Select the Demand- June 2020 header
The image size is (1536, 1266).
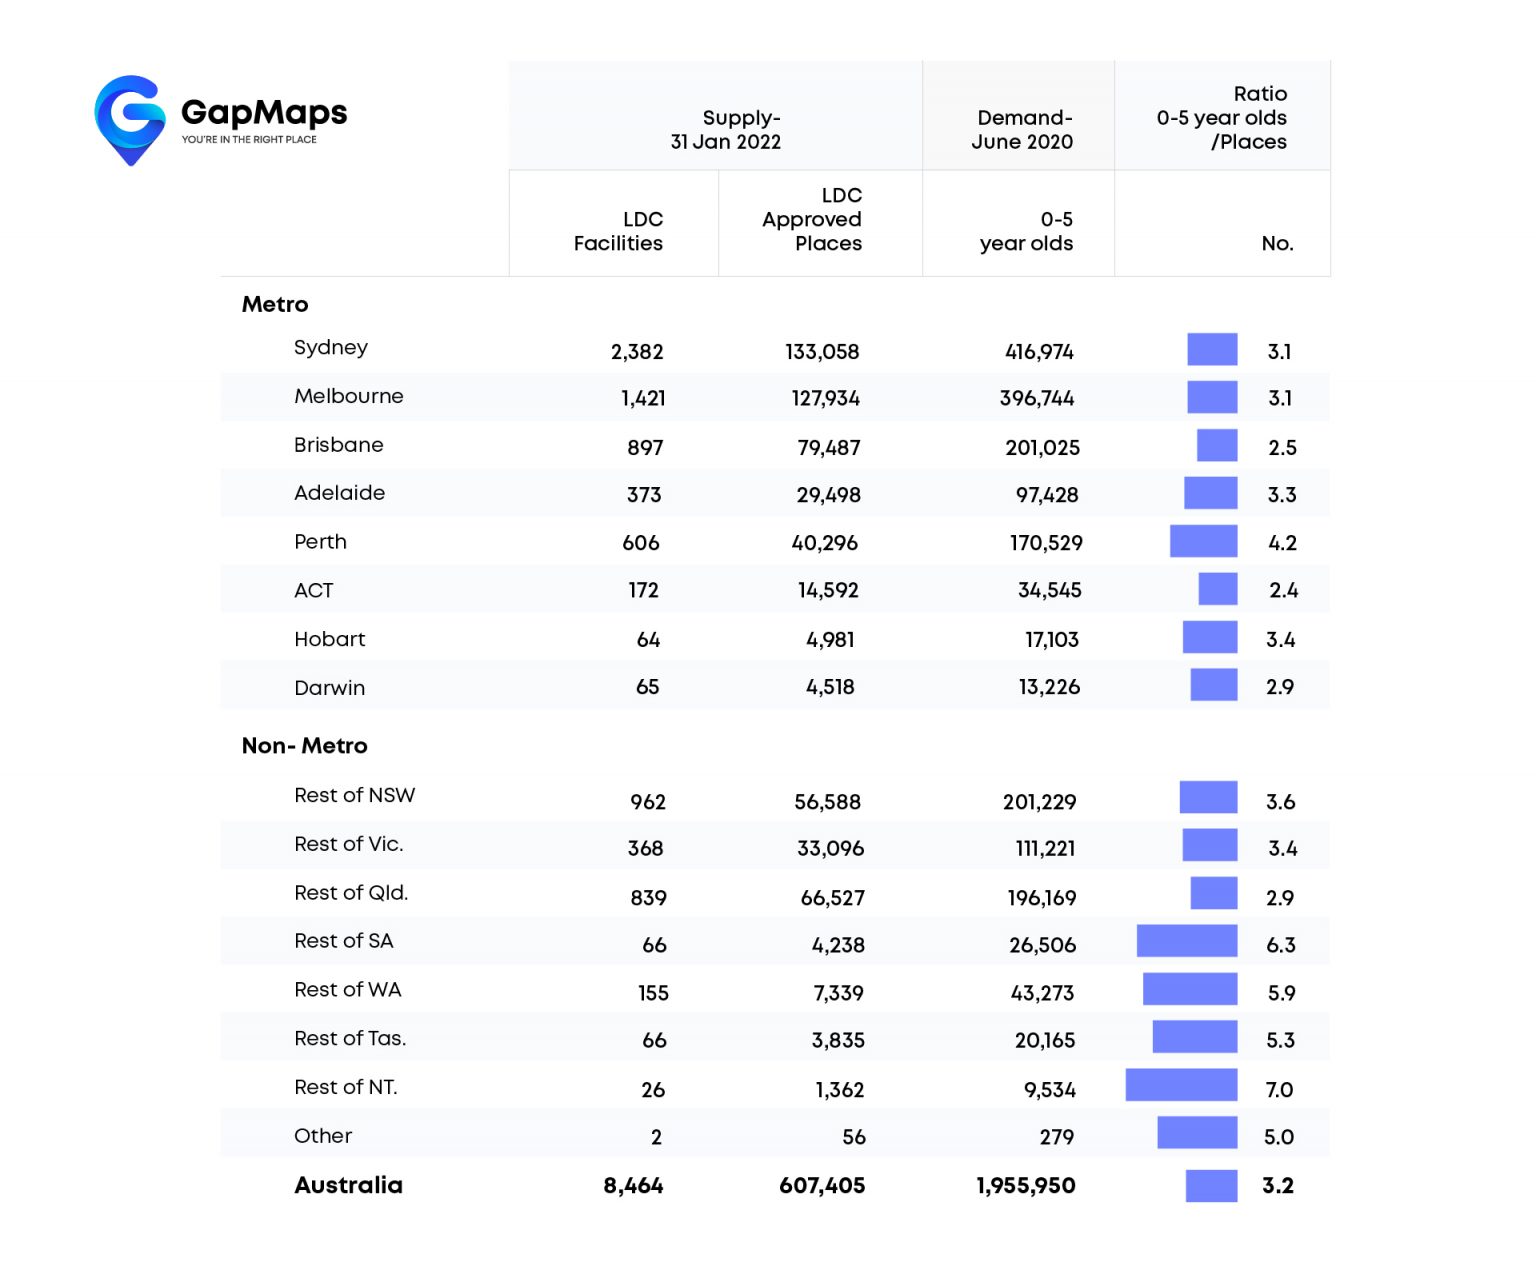point(1022,130)
